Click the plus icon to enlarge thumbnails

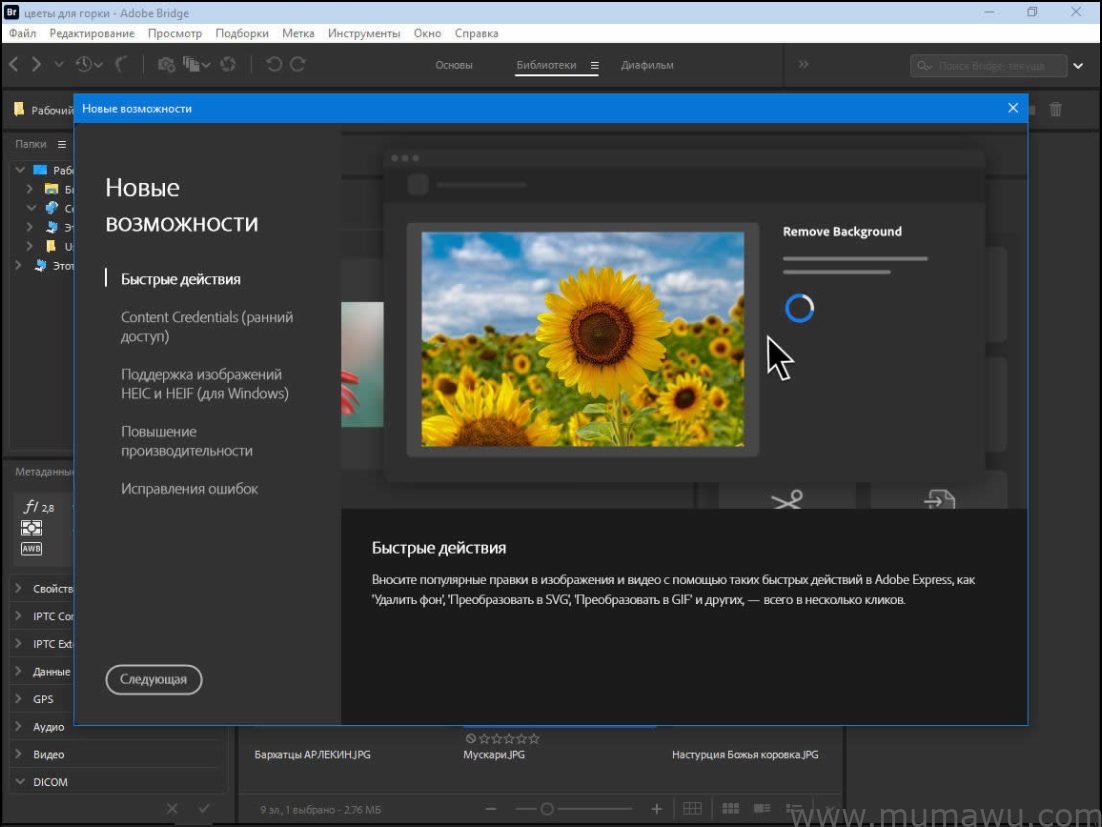(657, 809)
